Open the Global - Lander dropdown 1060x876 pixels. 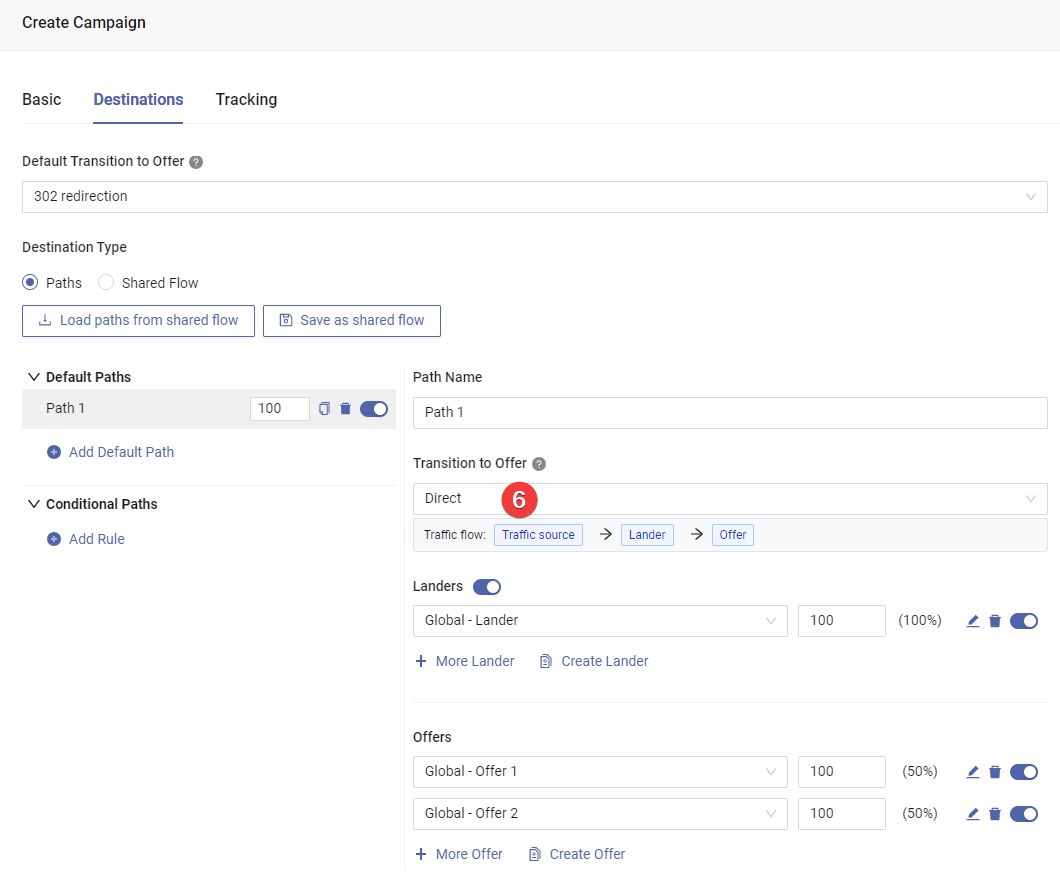click(600, 620)
